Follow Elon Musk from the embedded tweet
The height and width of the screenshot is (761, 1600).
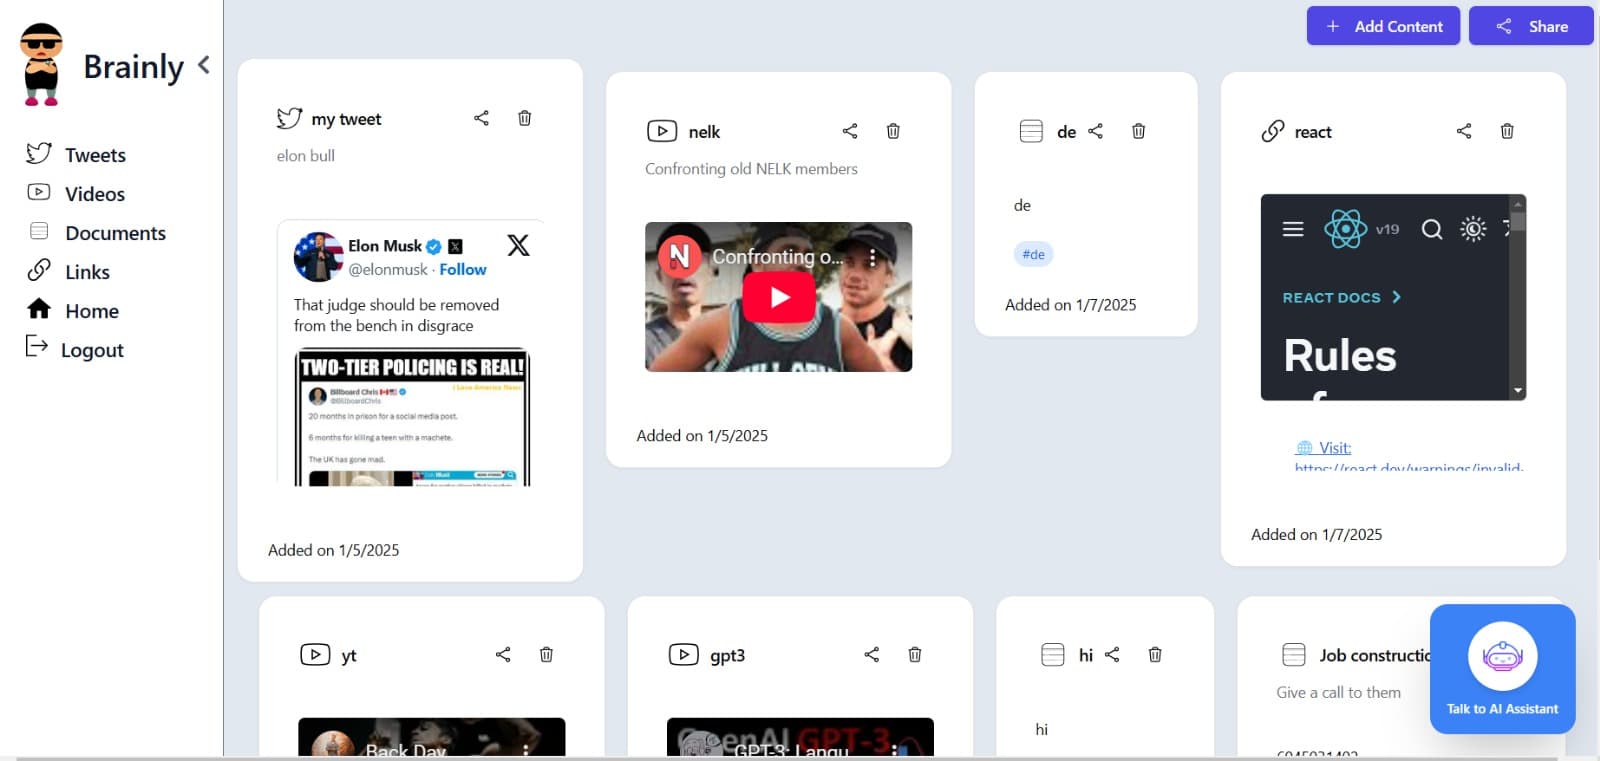462,269
